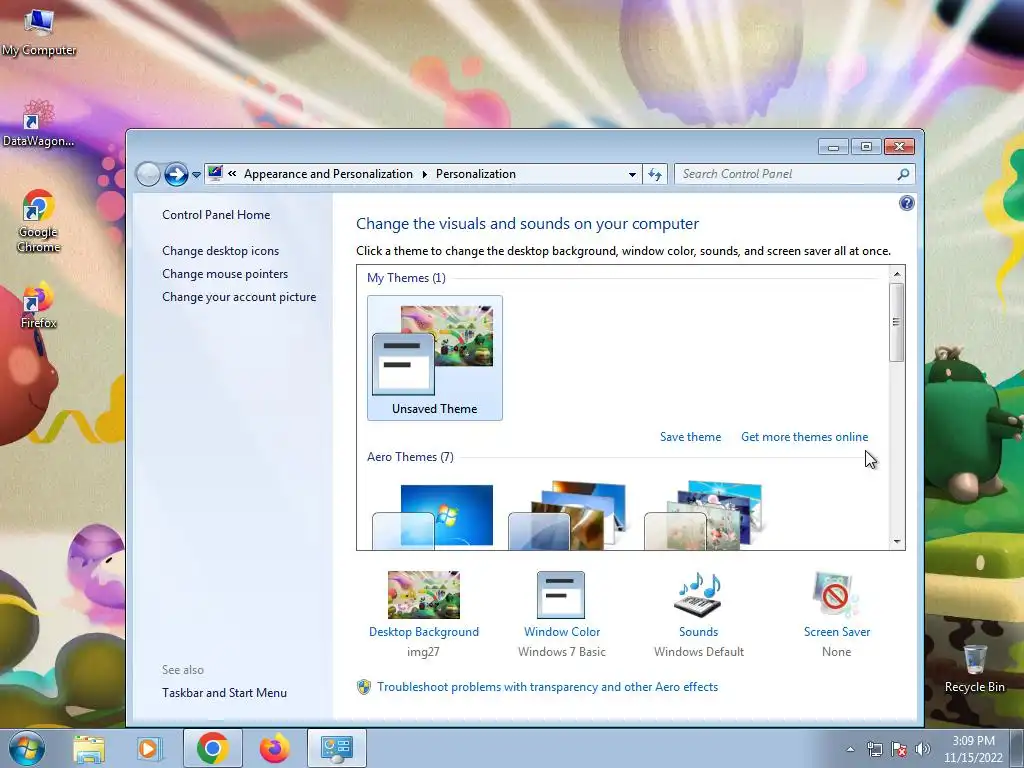Maximize the Personalization window
This screenshot has width=1024, height=768.
[866, 147]
